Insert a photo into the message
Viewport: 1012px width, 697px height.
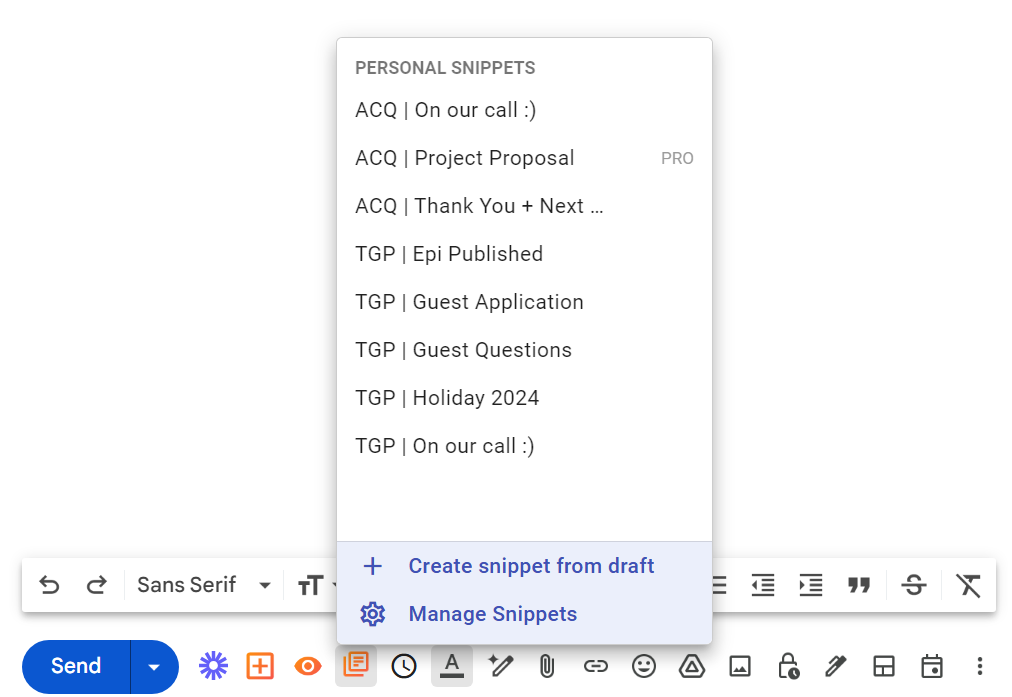tap(739, 666)
